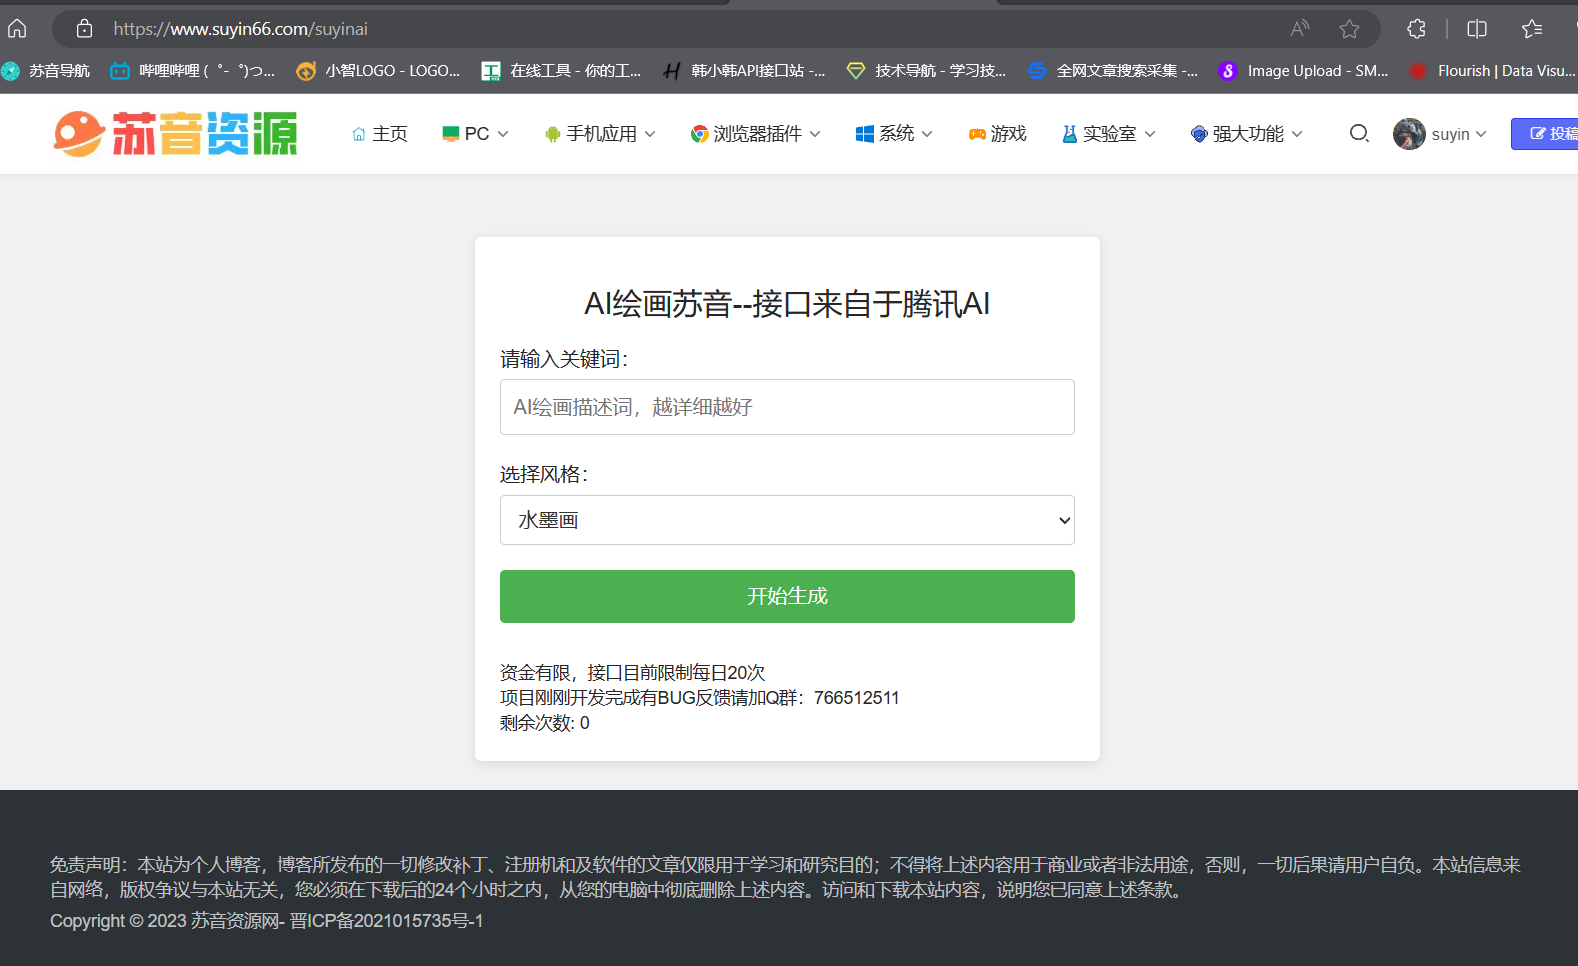This screenshot has height=966, width=1578.
Task: View site information via lock icon
Action: point(85,29)
